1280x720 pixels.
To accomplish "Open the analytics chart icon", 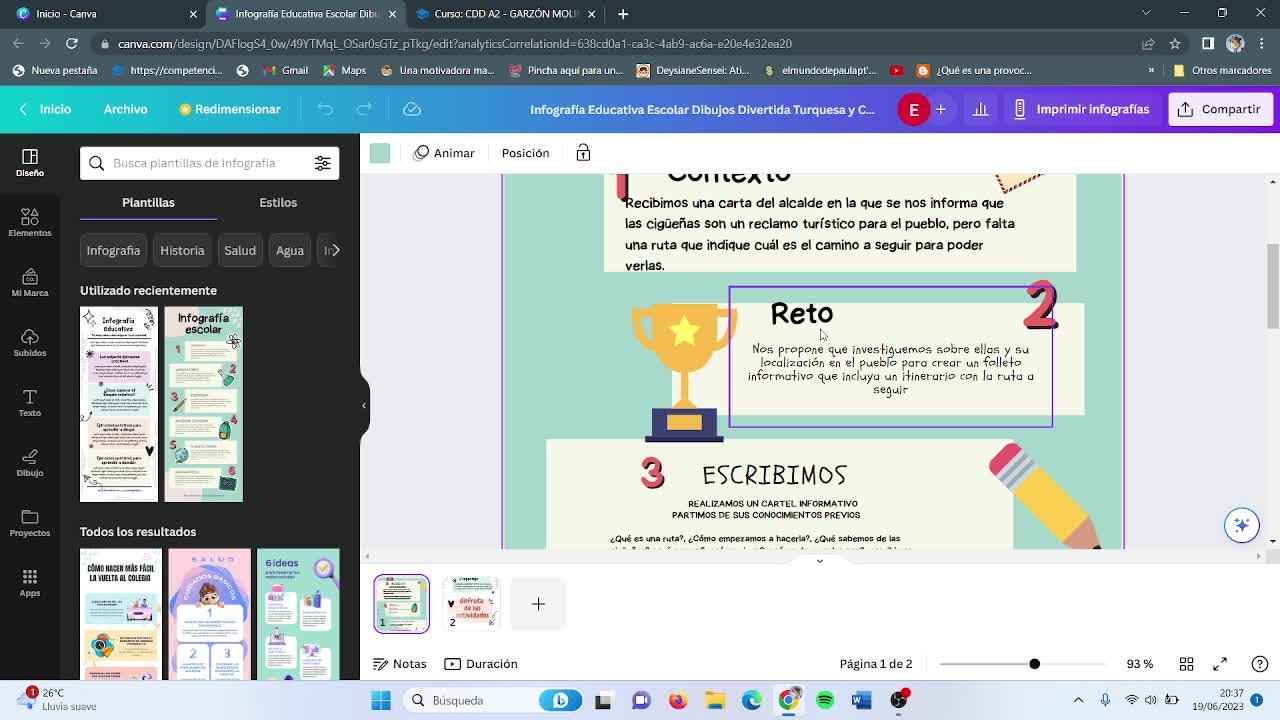I will (980, 109).
